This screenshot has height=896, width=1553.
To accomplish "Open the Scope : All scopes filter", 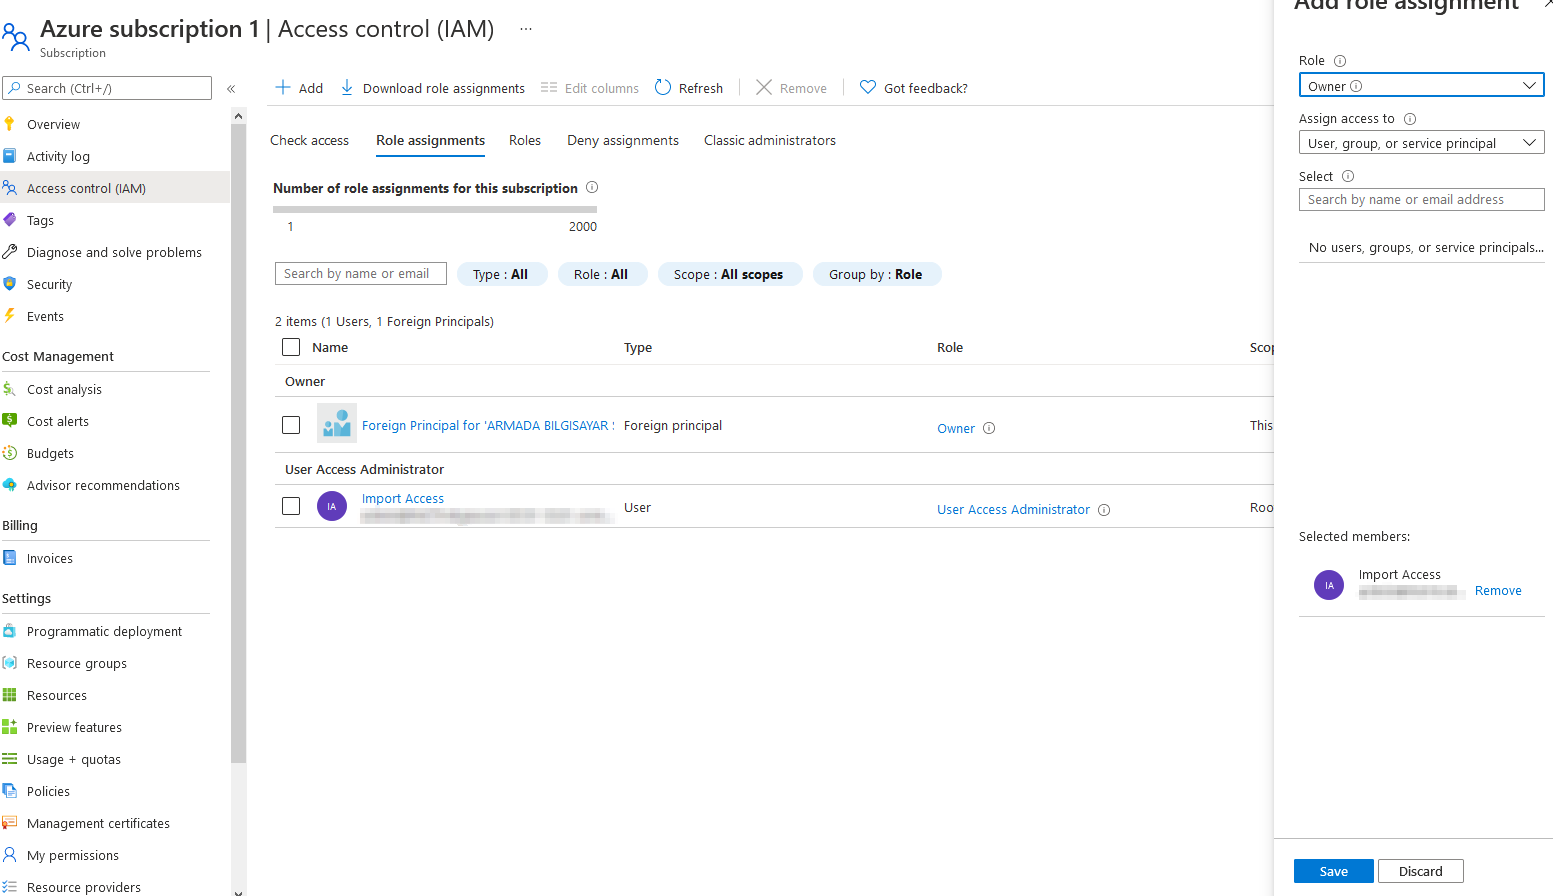I will 730,274.
